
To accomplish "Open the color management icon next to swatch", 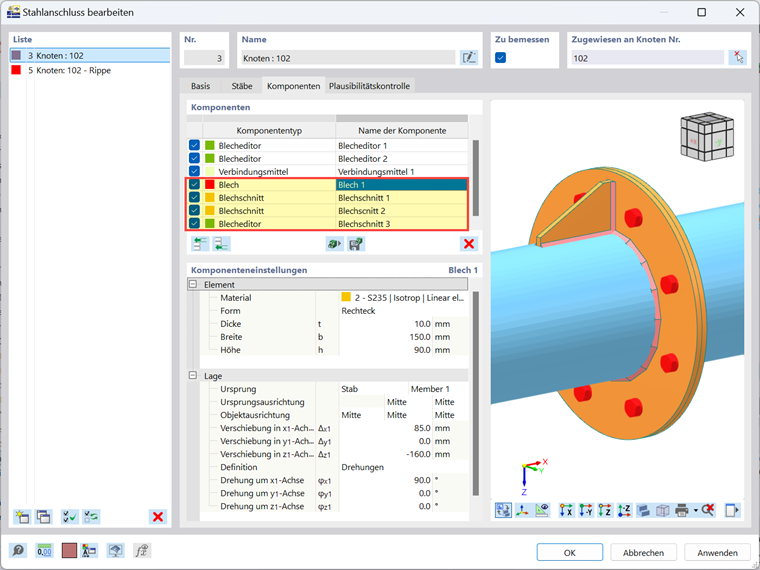I will pyautogui.click(x=90, y=551).
